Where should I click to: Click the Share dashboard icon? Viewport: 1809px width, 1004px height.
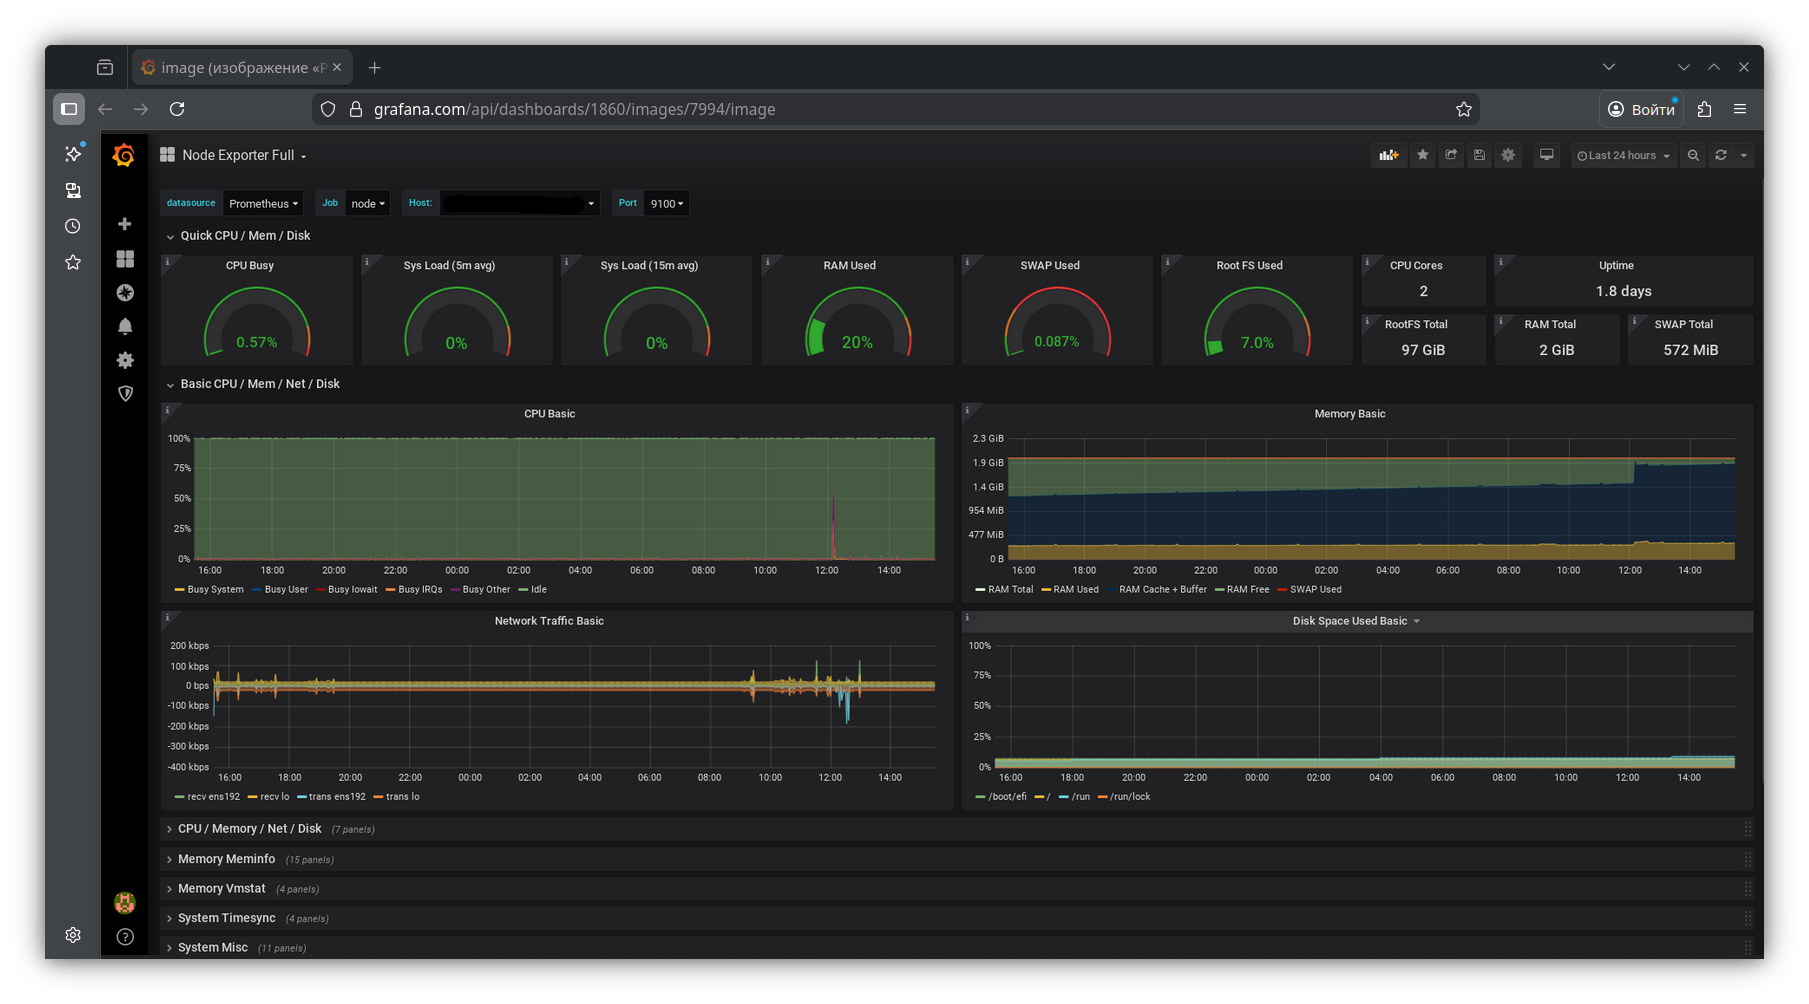[1451, 155]
